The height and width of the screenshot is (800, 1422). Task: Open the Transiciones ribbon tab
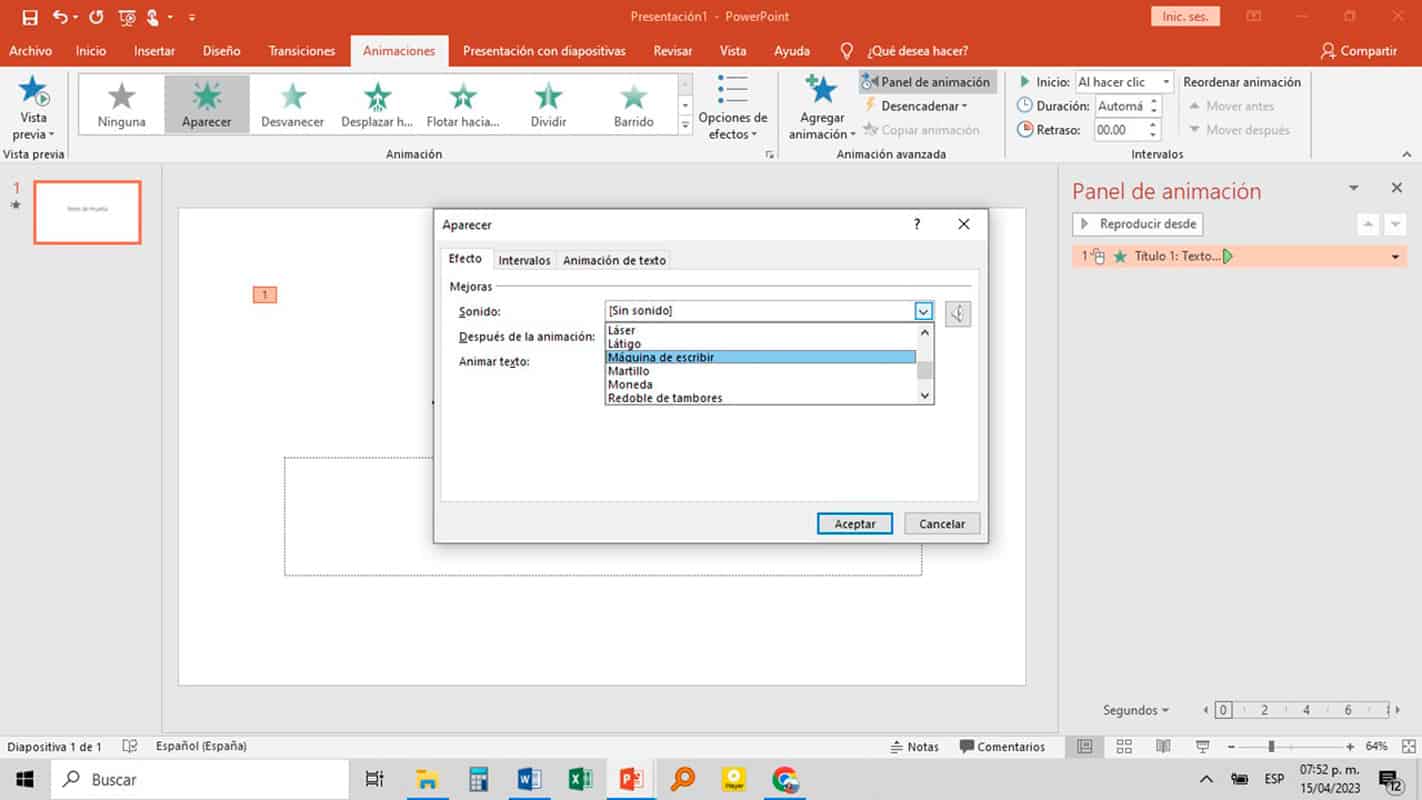tap(302, 51)
